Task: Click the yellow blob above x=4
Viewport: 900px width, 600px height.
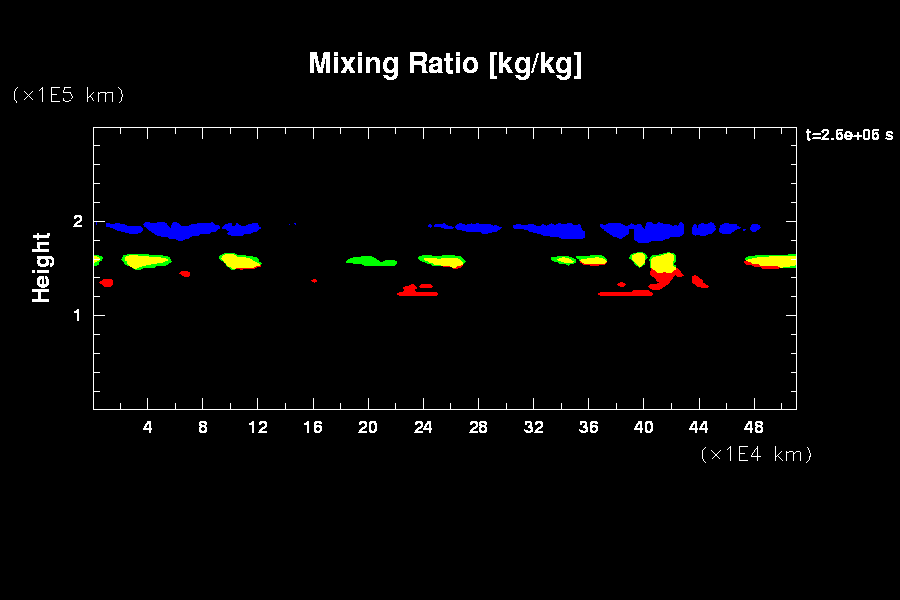Action: [147, 260]
